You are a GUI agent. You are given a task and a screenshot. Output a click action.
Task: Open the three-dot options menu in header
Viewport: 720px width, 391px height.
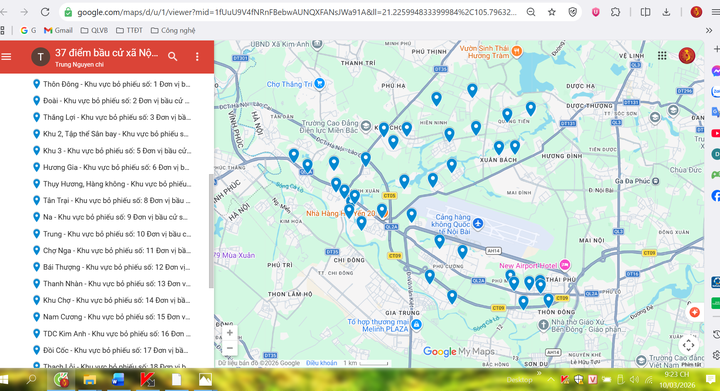197,56
